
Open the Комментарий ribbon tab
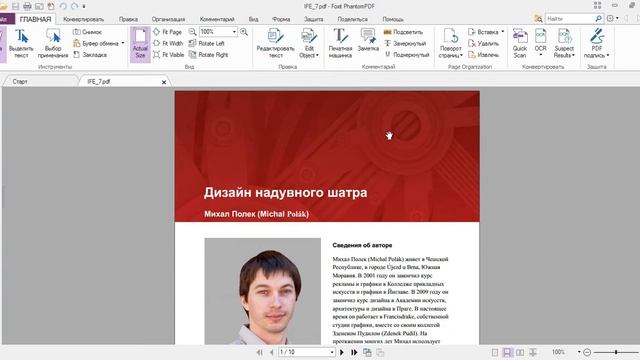tap(217, 19)
